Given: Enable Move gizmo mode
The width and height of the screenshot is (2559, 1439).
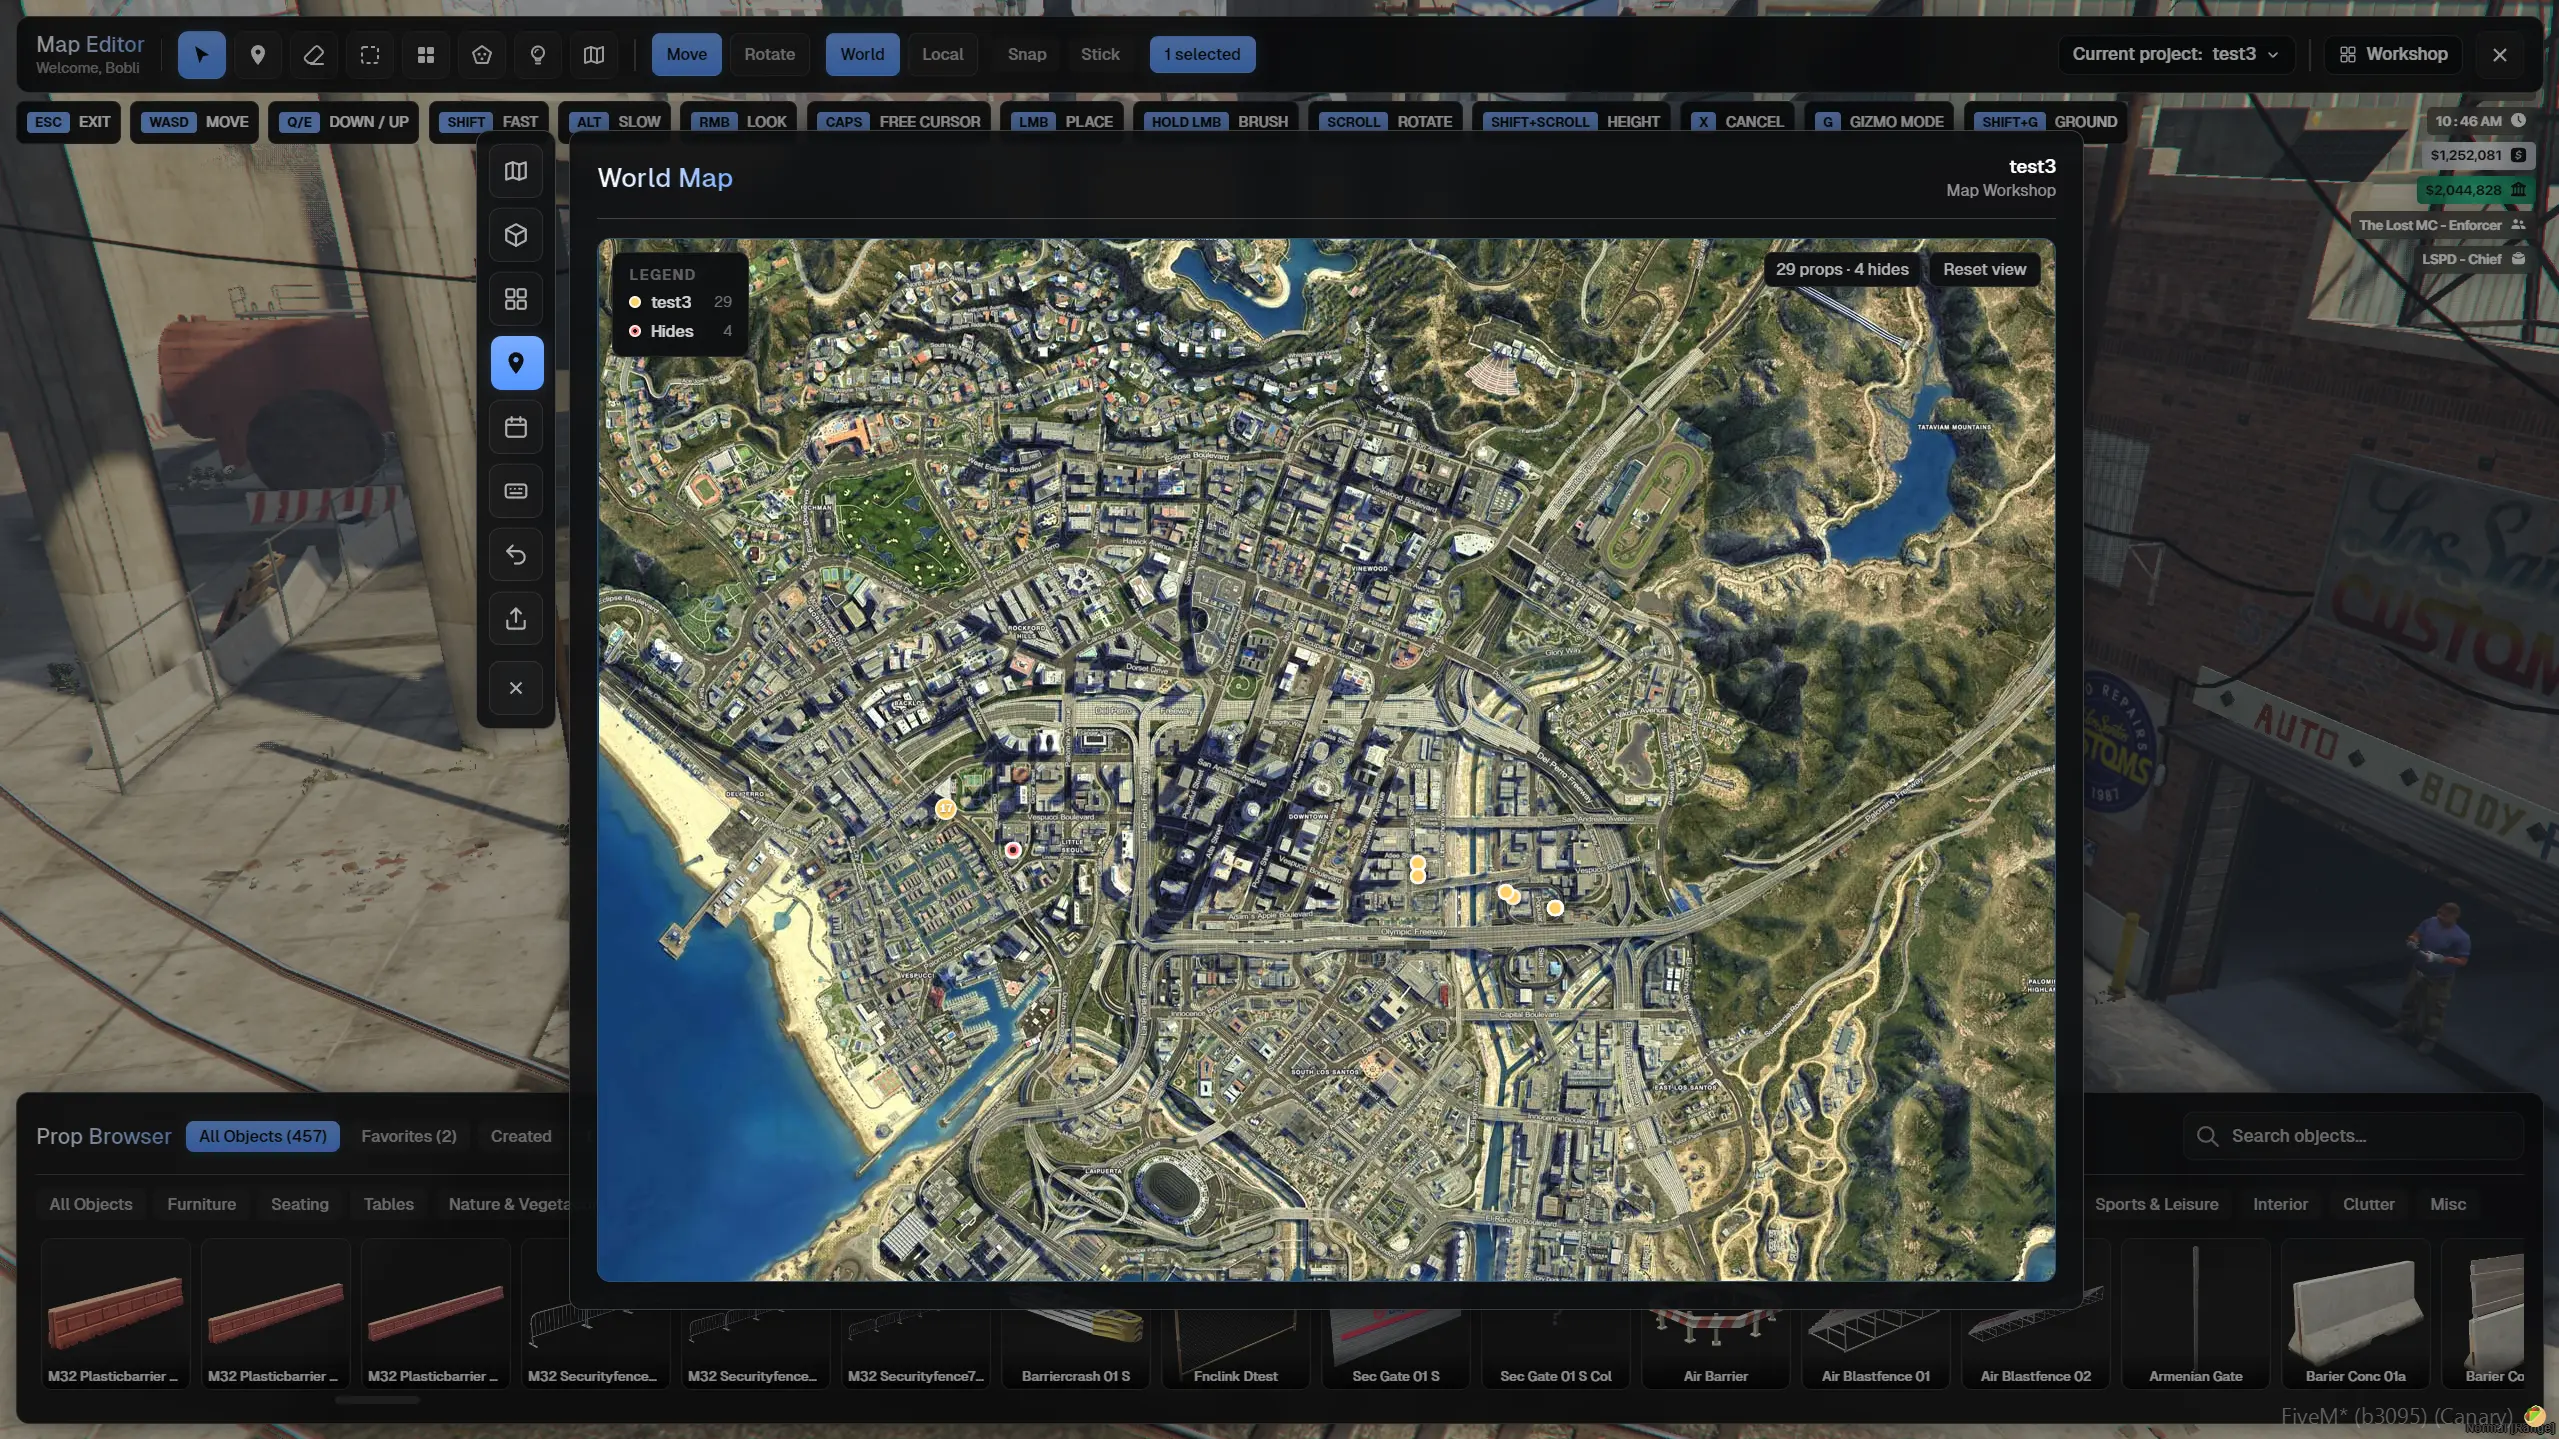Looking at the screenshot, I should point(686,54).
